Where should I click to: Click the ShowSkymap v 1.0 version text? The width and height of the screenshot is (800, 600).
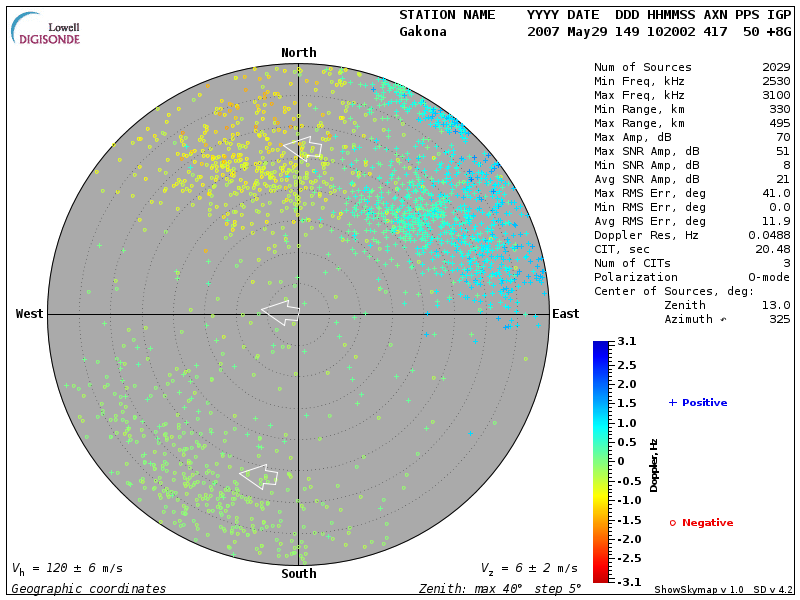[700, 589]
